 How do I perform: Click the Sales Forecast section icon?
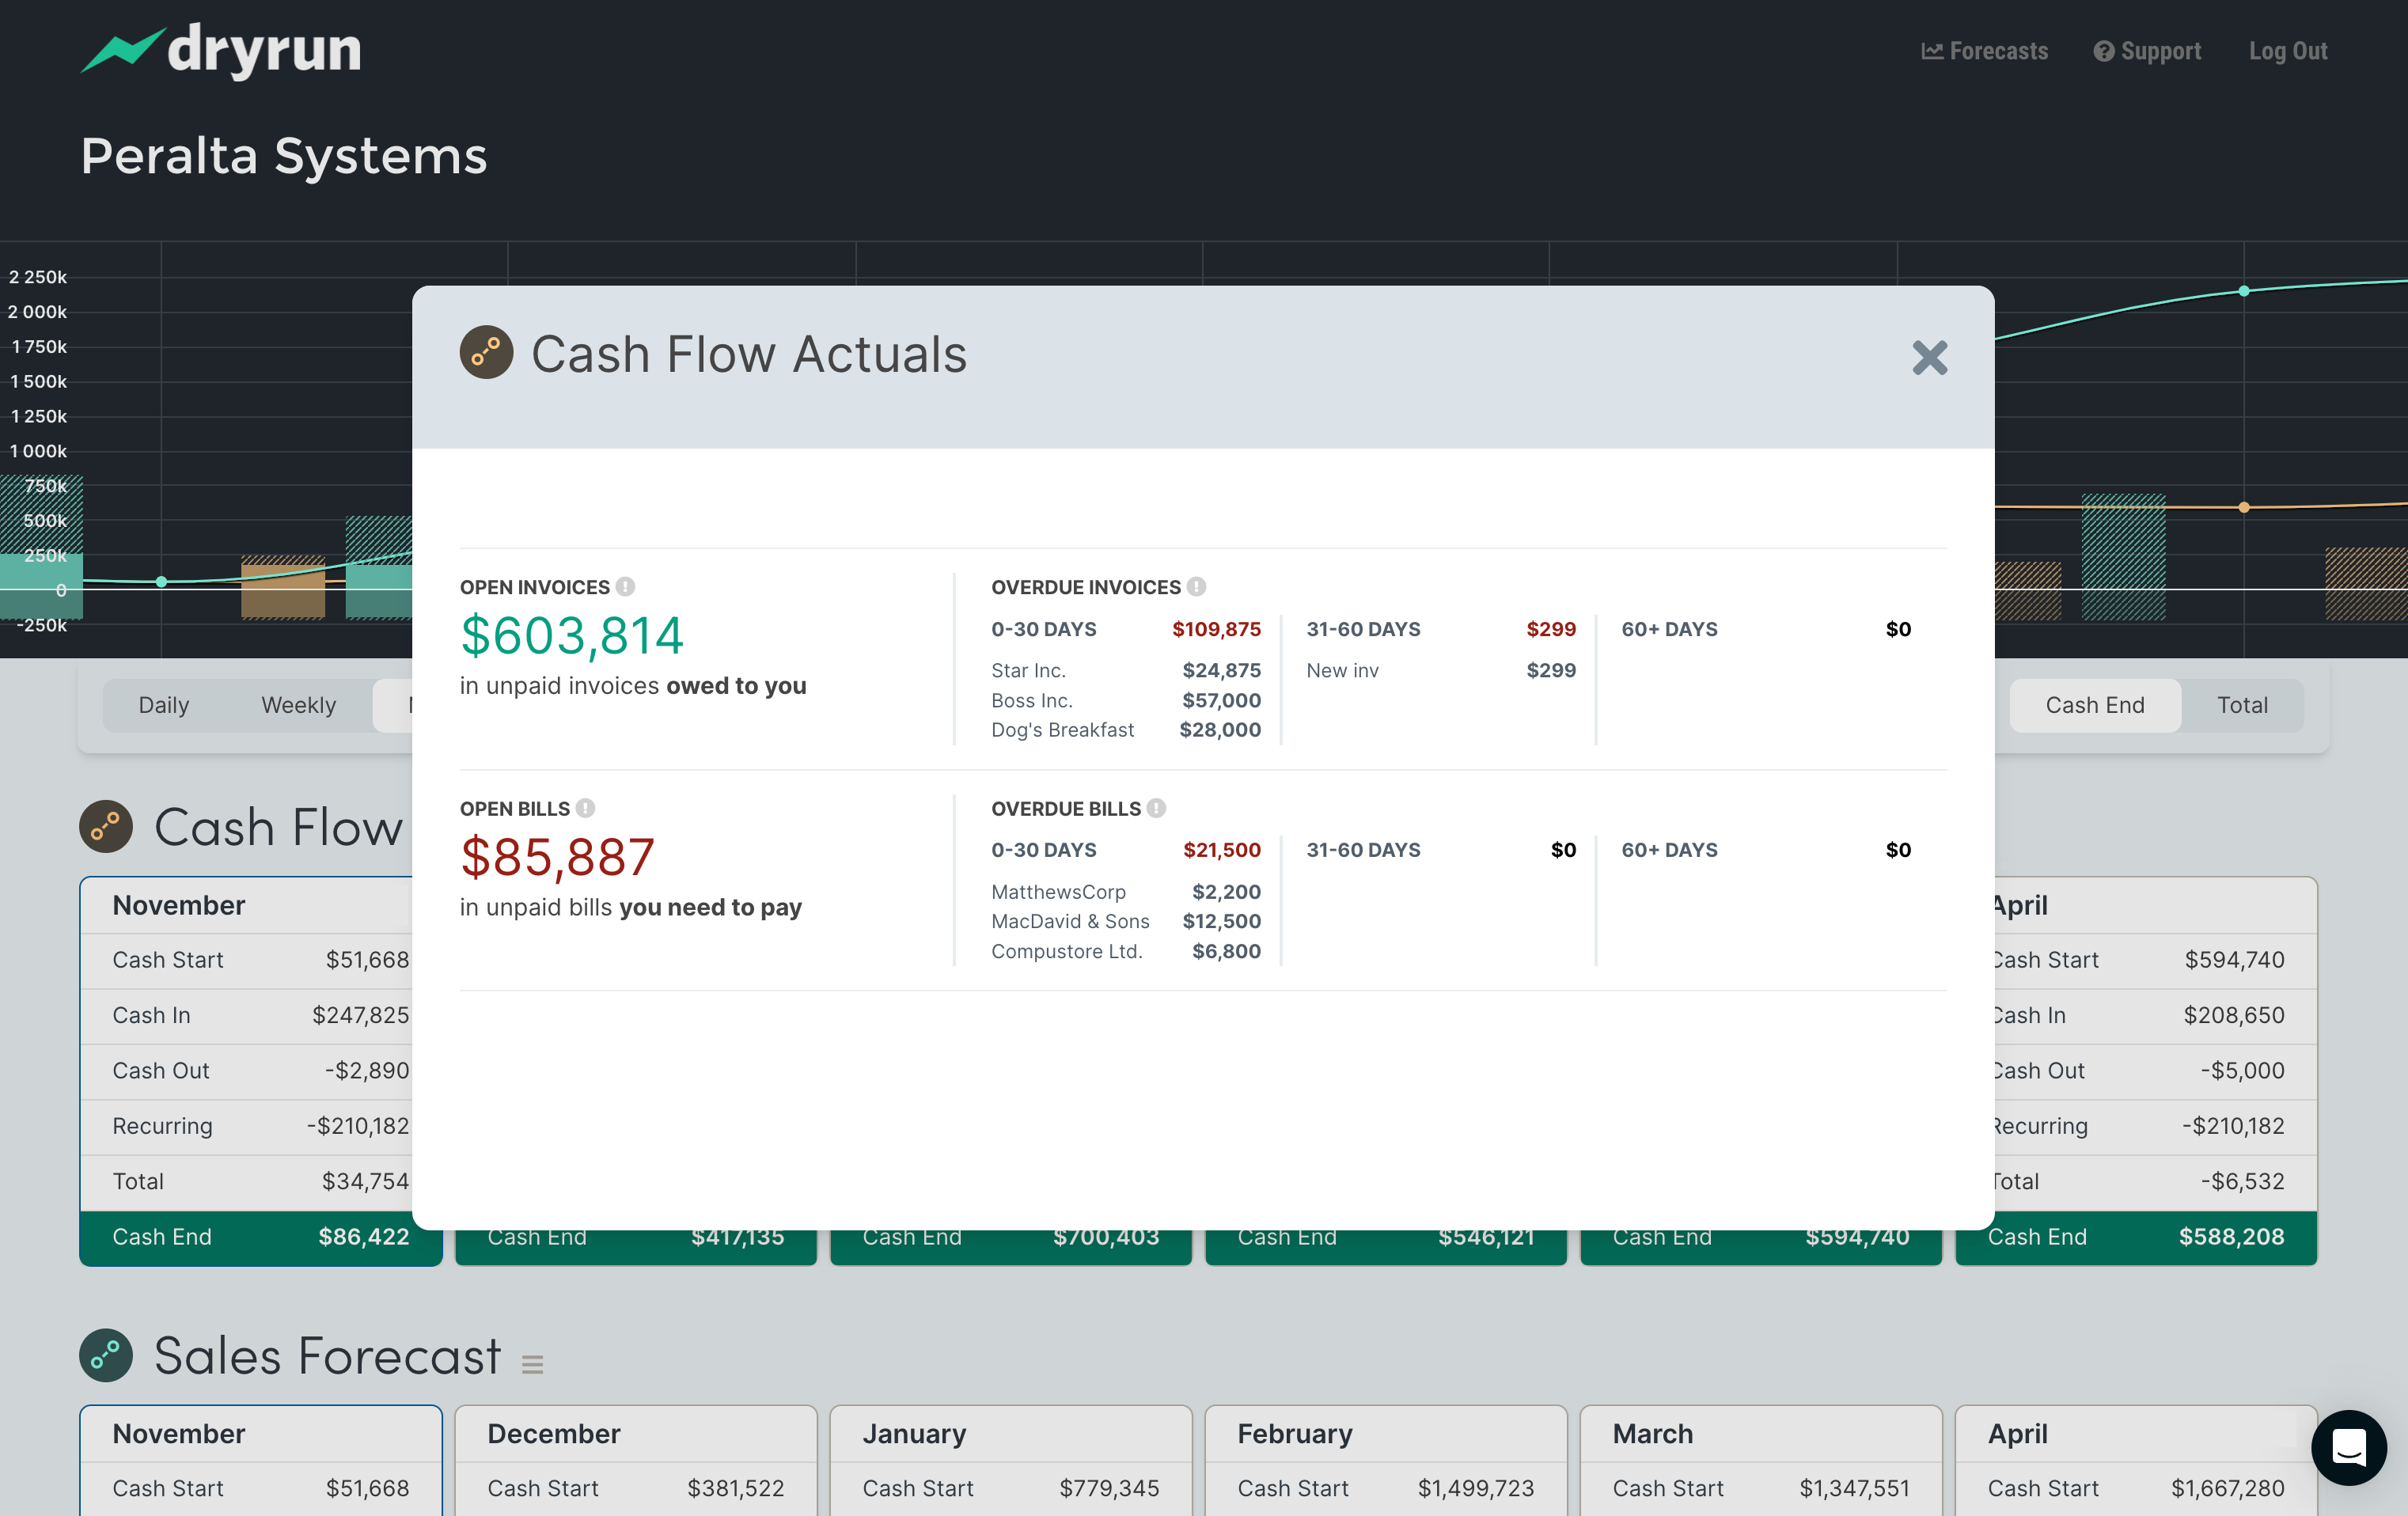106,1355
